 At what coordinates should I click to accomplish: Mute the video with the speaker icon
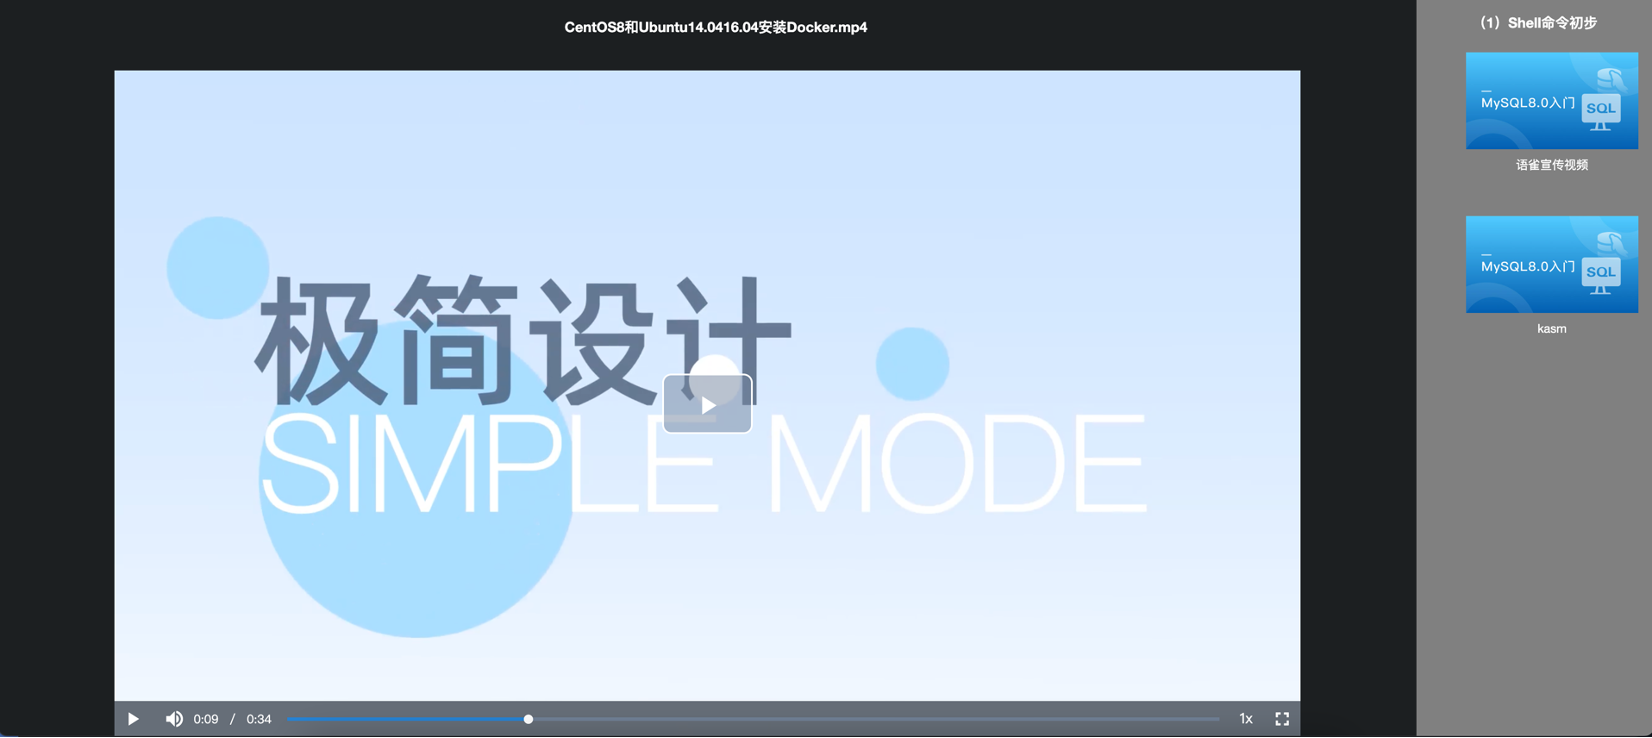tap(174, 719)
